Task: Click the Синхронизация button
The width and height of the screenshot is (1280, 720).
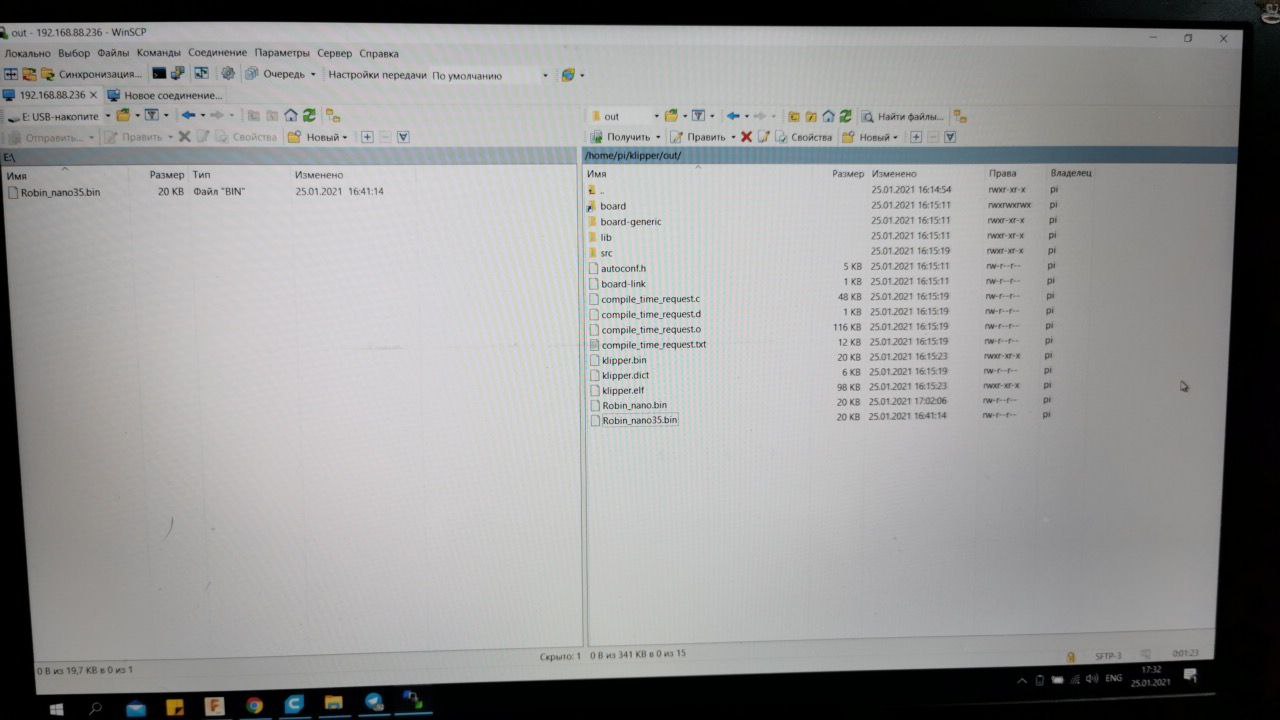Action: (92, 74)
